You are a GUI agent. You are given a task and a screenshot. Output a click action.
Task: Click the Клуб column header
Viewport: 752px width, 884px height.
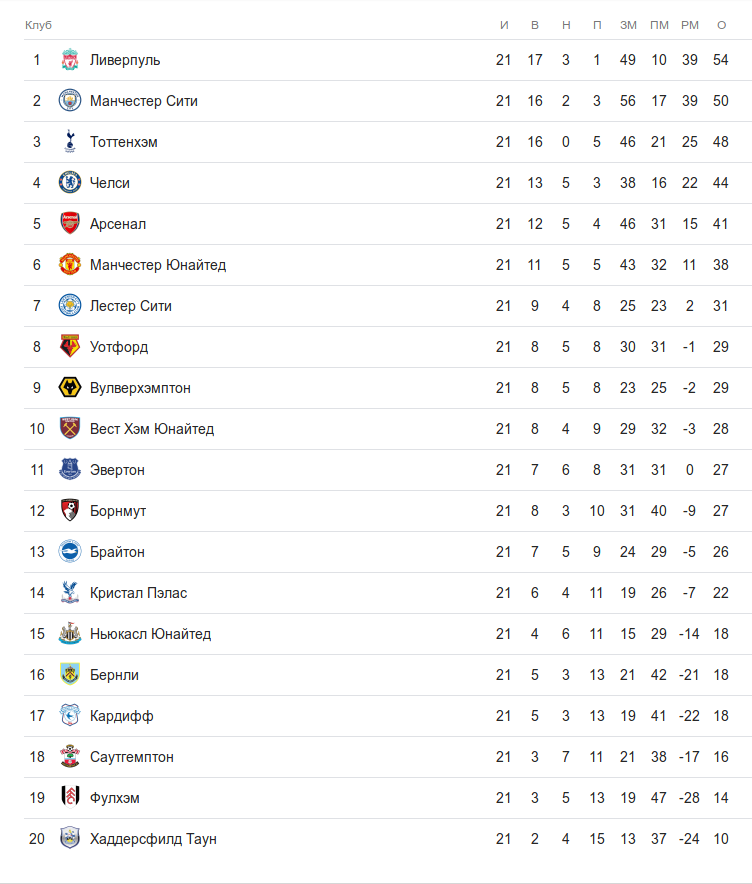click(x=38, y=24)
